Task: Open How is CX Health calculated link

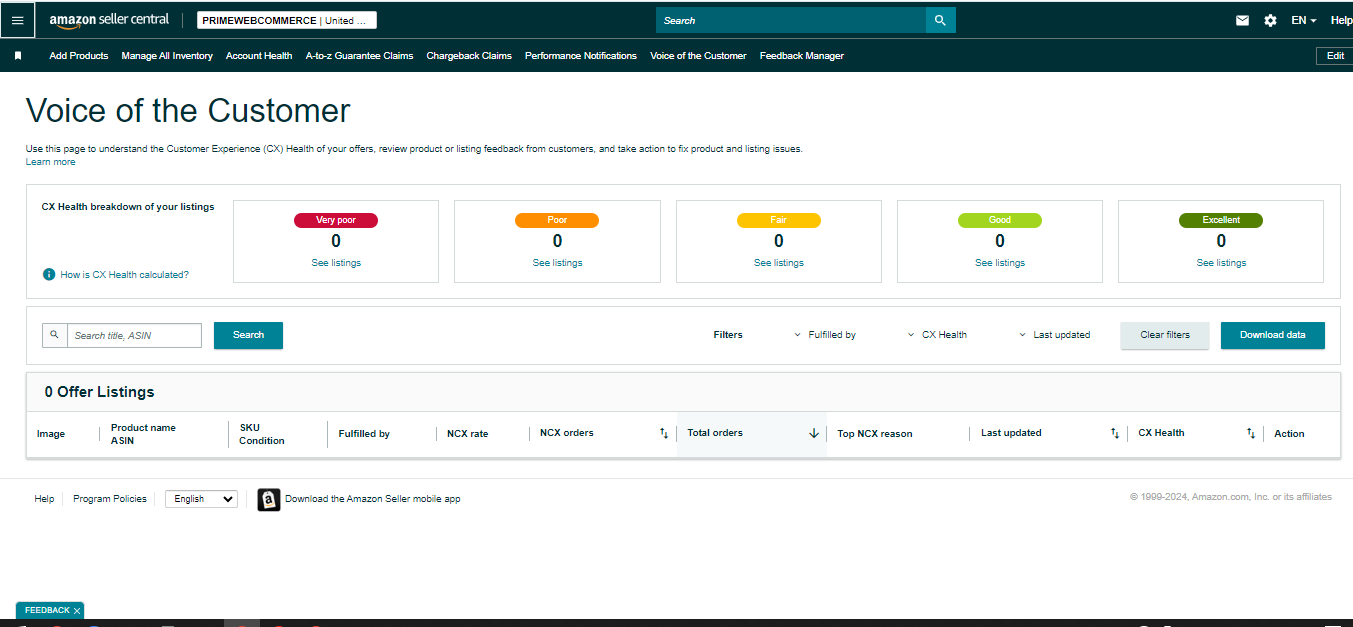Action: 124,274
